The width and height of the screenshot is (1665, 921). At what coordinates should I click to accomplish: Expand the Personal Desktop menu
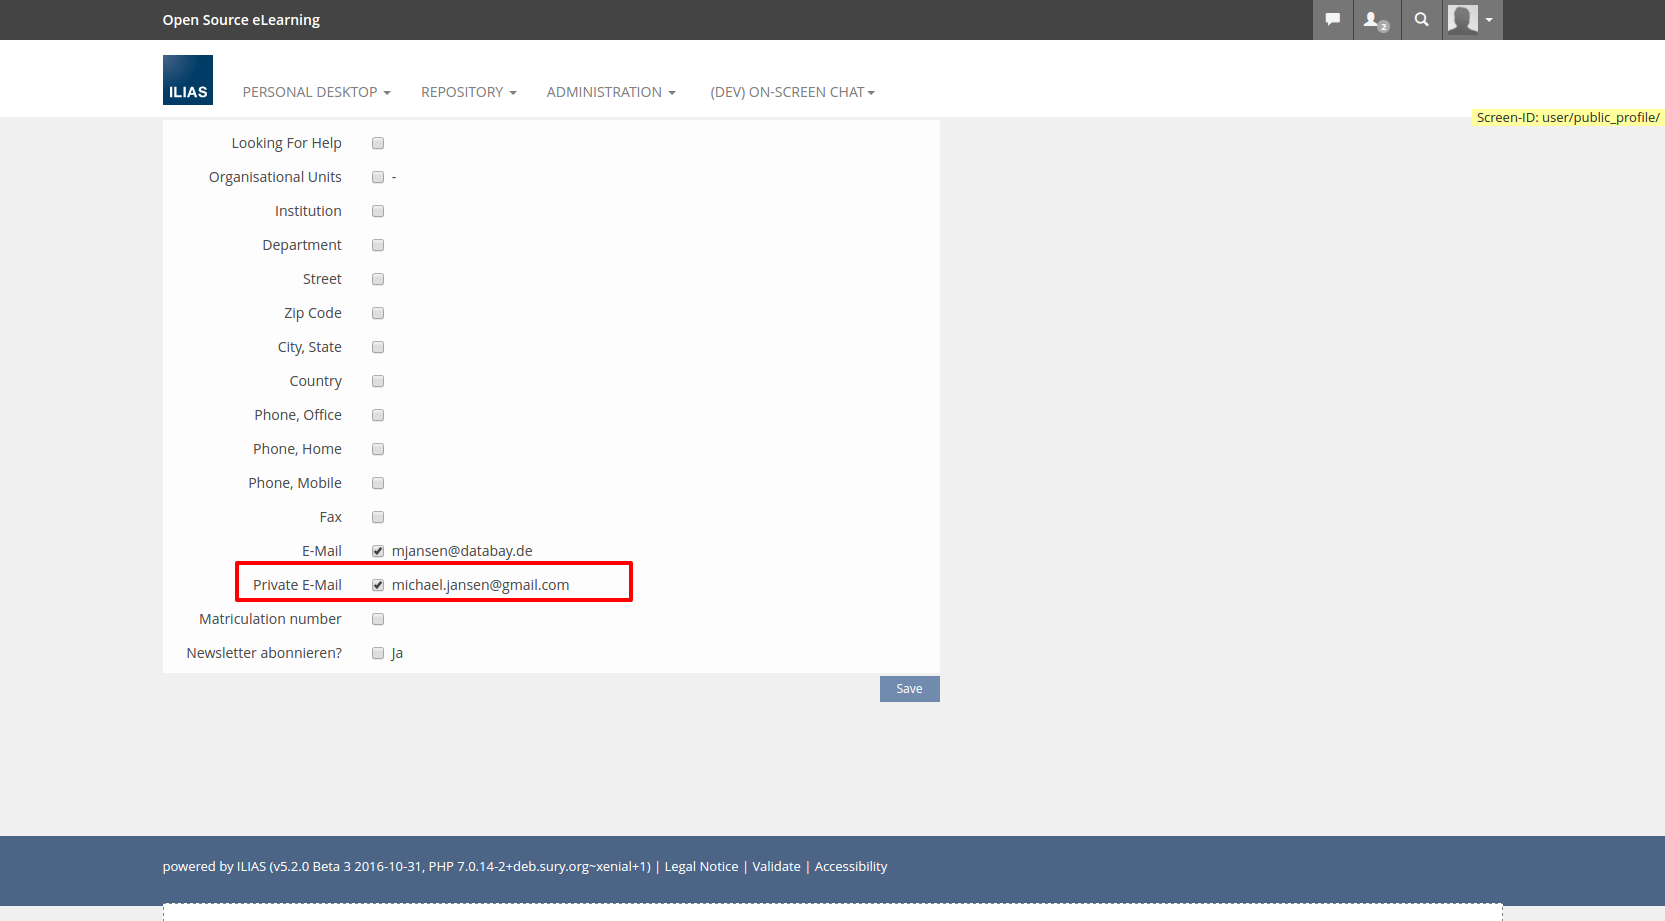tap(316, 92)
